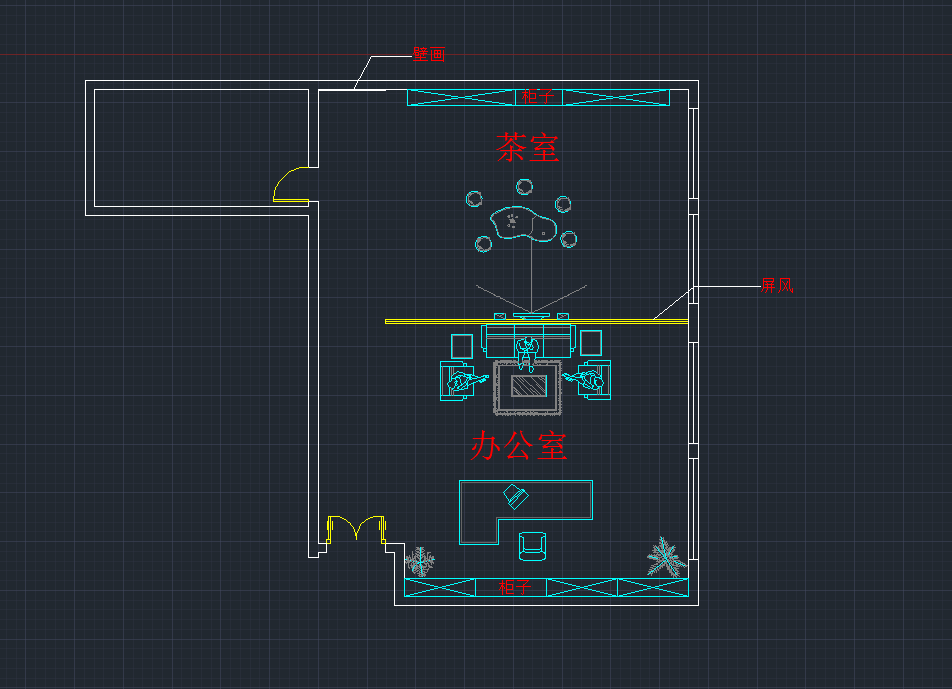Select the palm plant by the right wall
Image resolution: width=952 pixels, height=689 pixels.
[x=665, y=557]
